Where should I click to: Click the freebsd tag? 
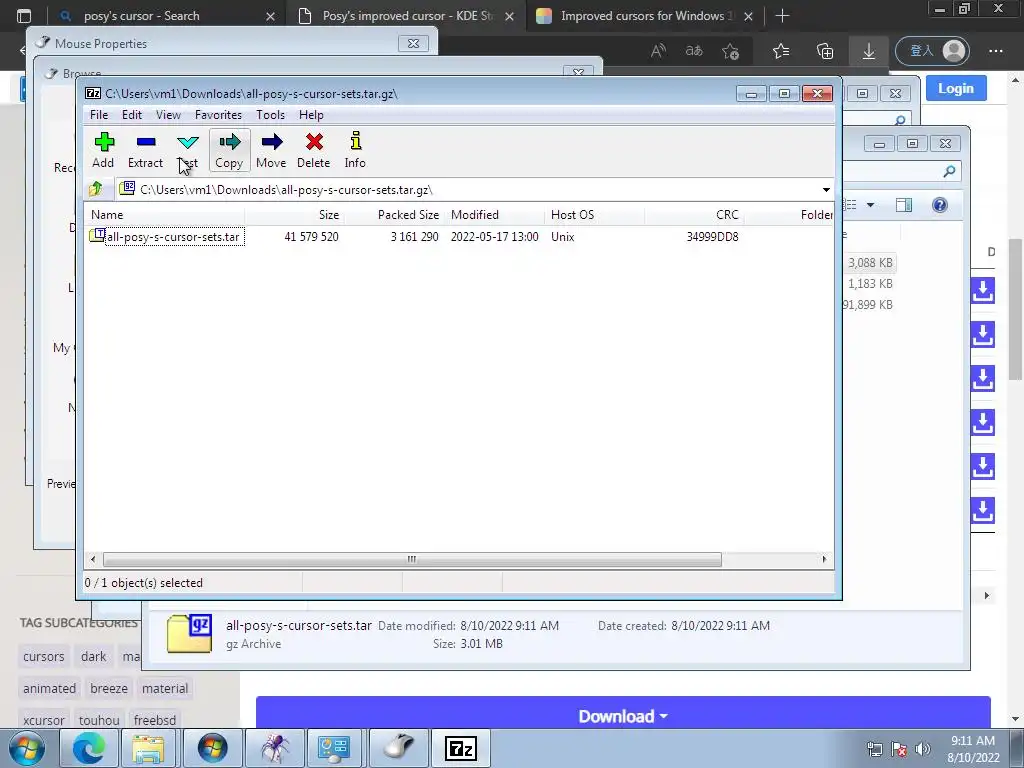155,720
